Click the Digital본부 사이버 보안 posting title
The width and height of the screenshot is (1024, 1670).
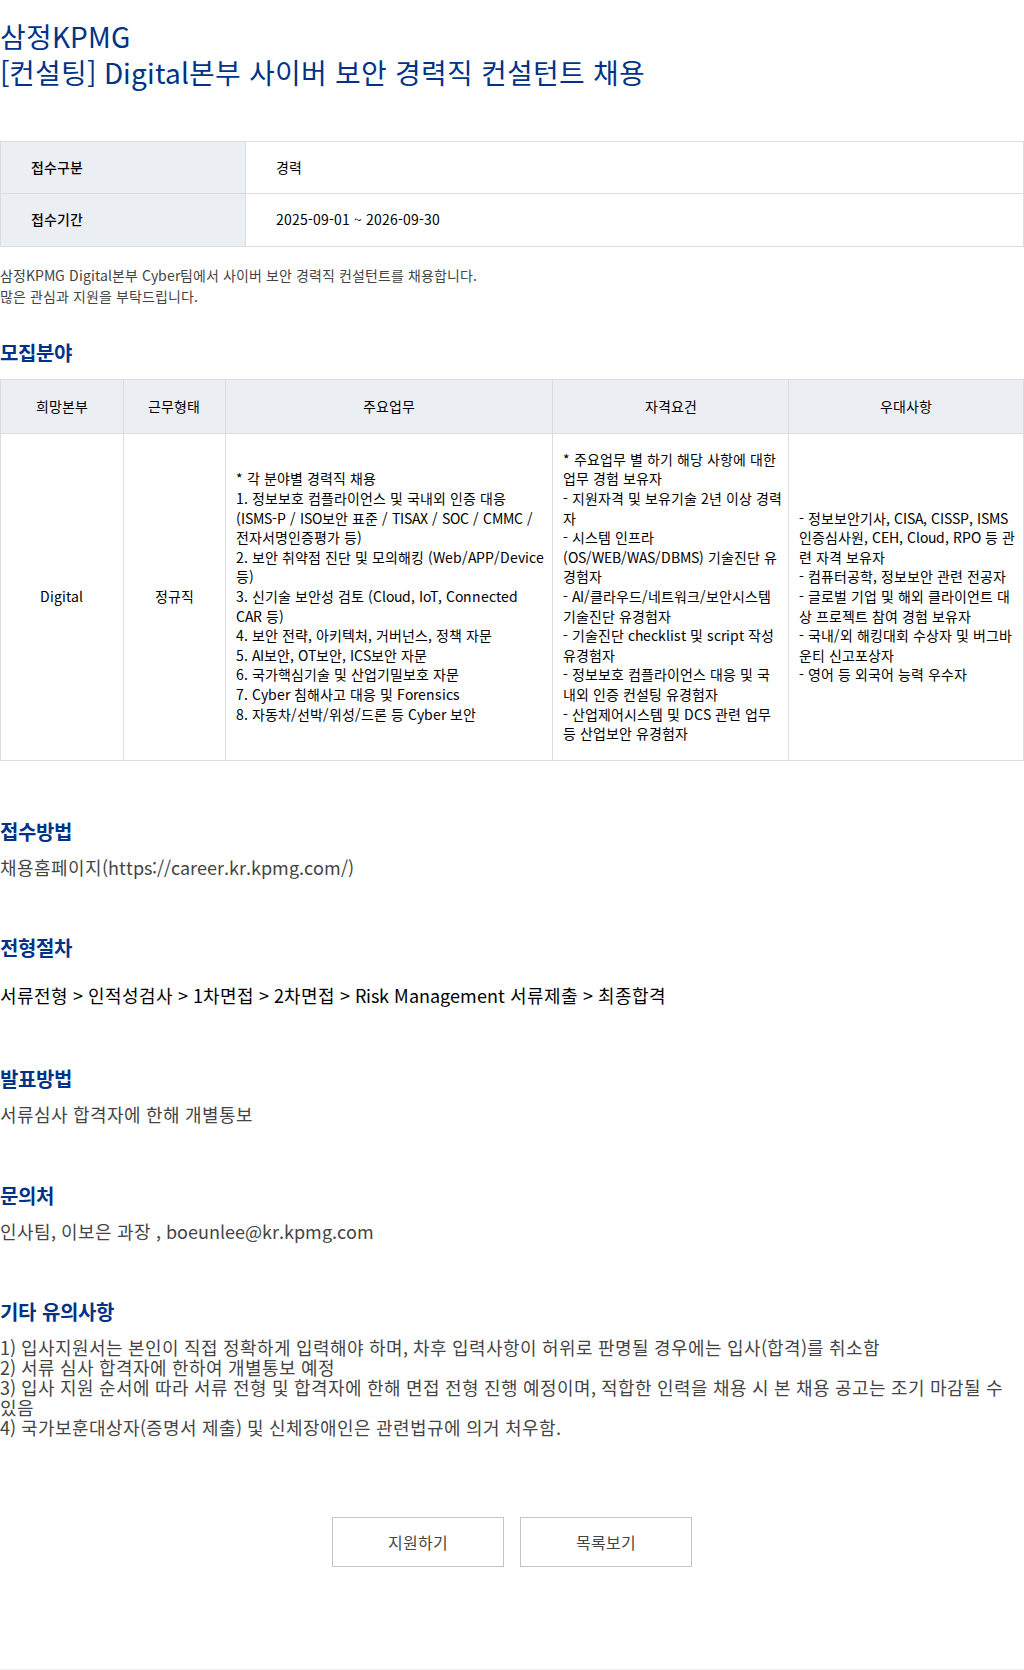coord(322,73)
